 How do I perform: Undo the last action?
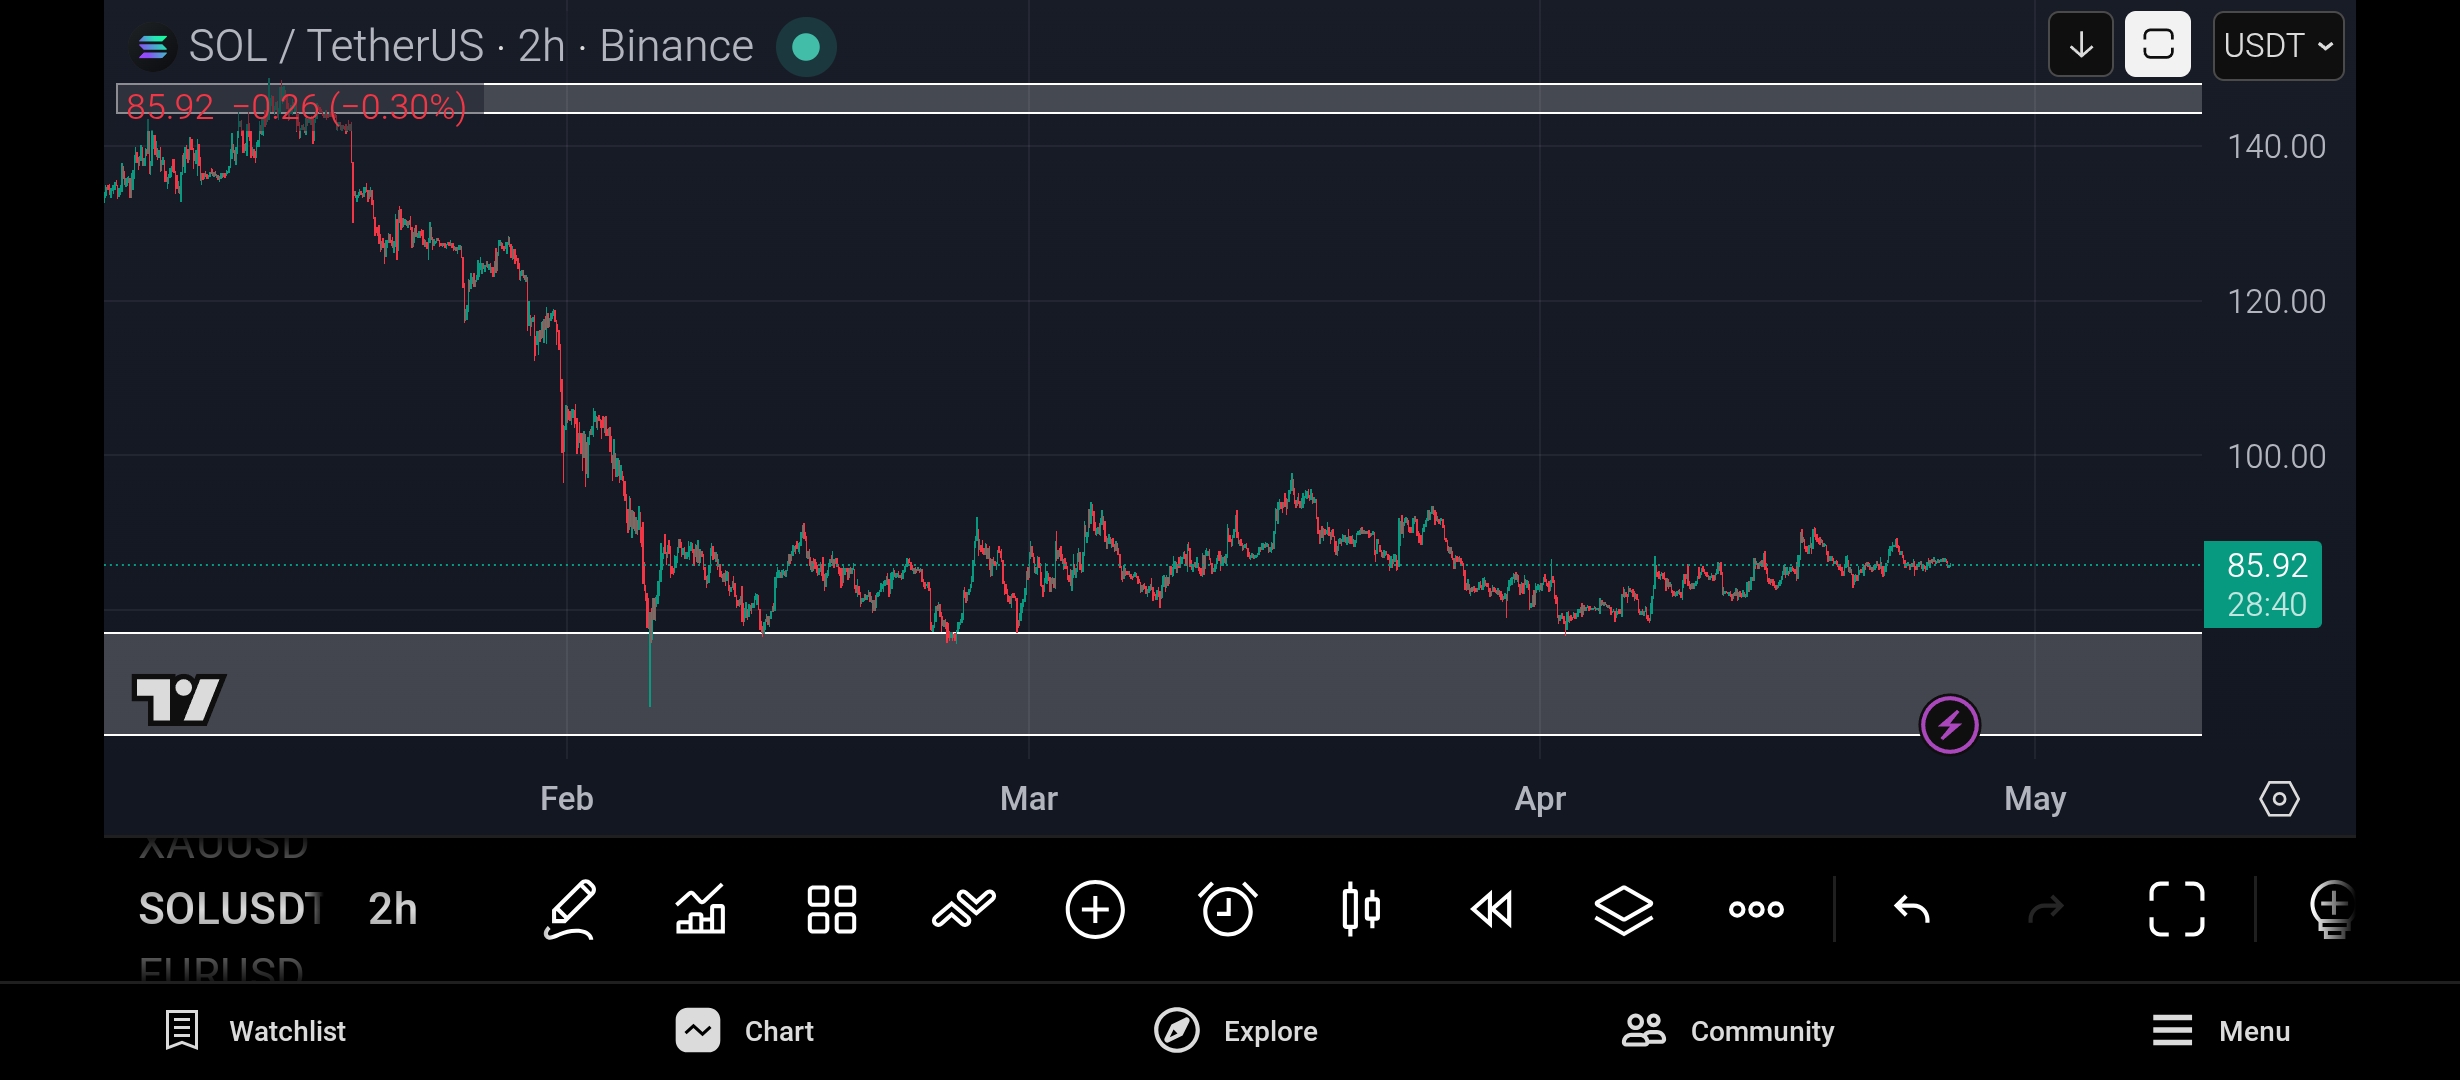1912,909
